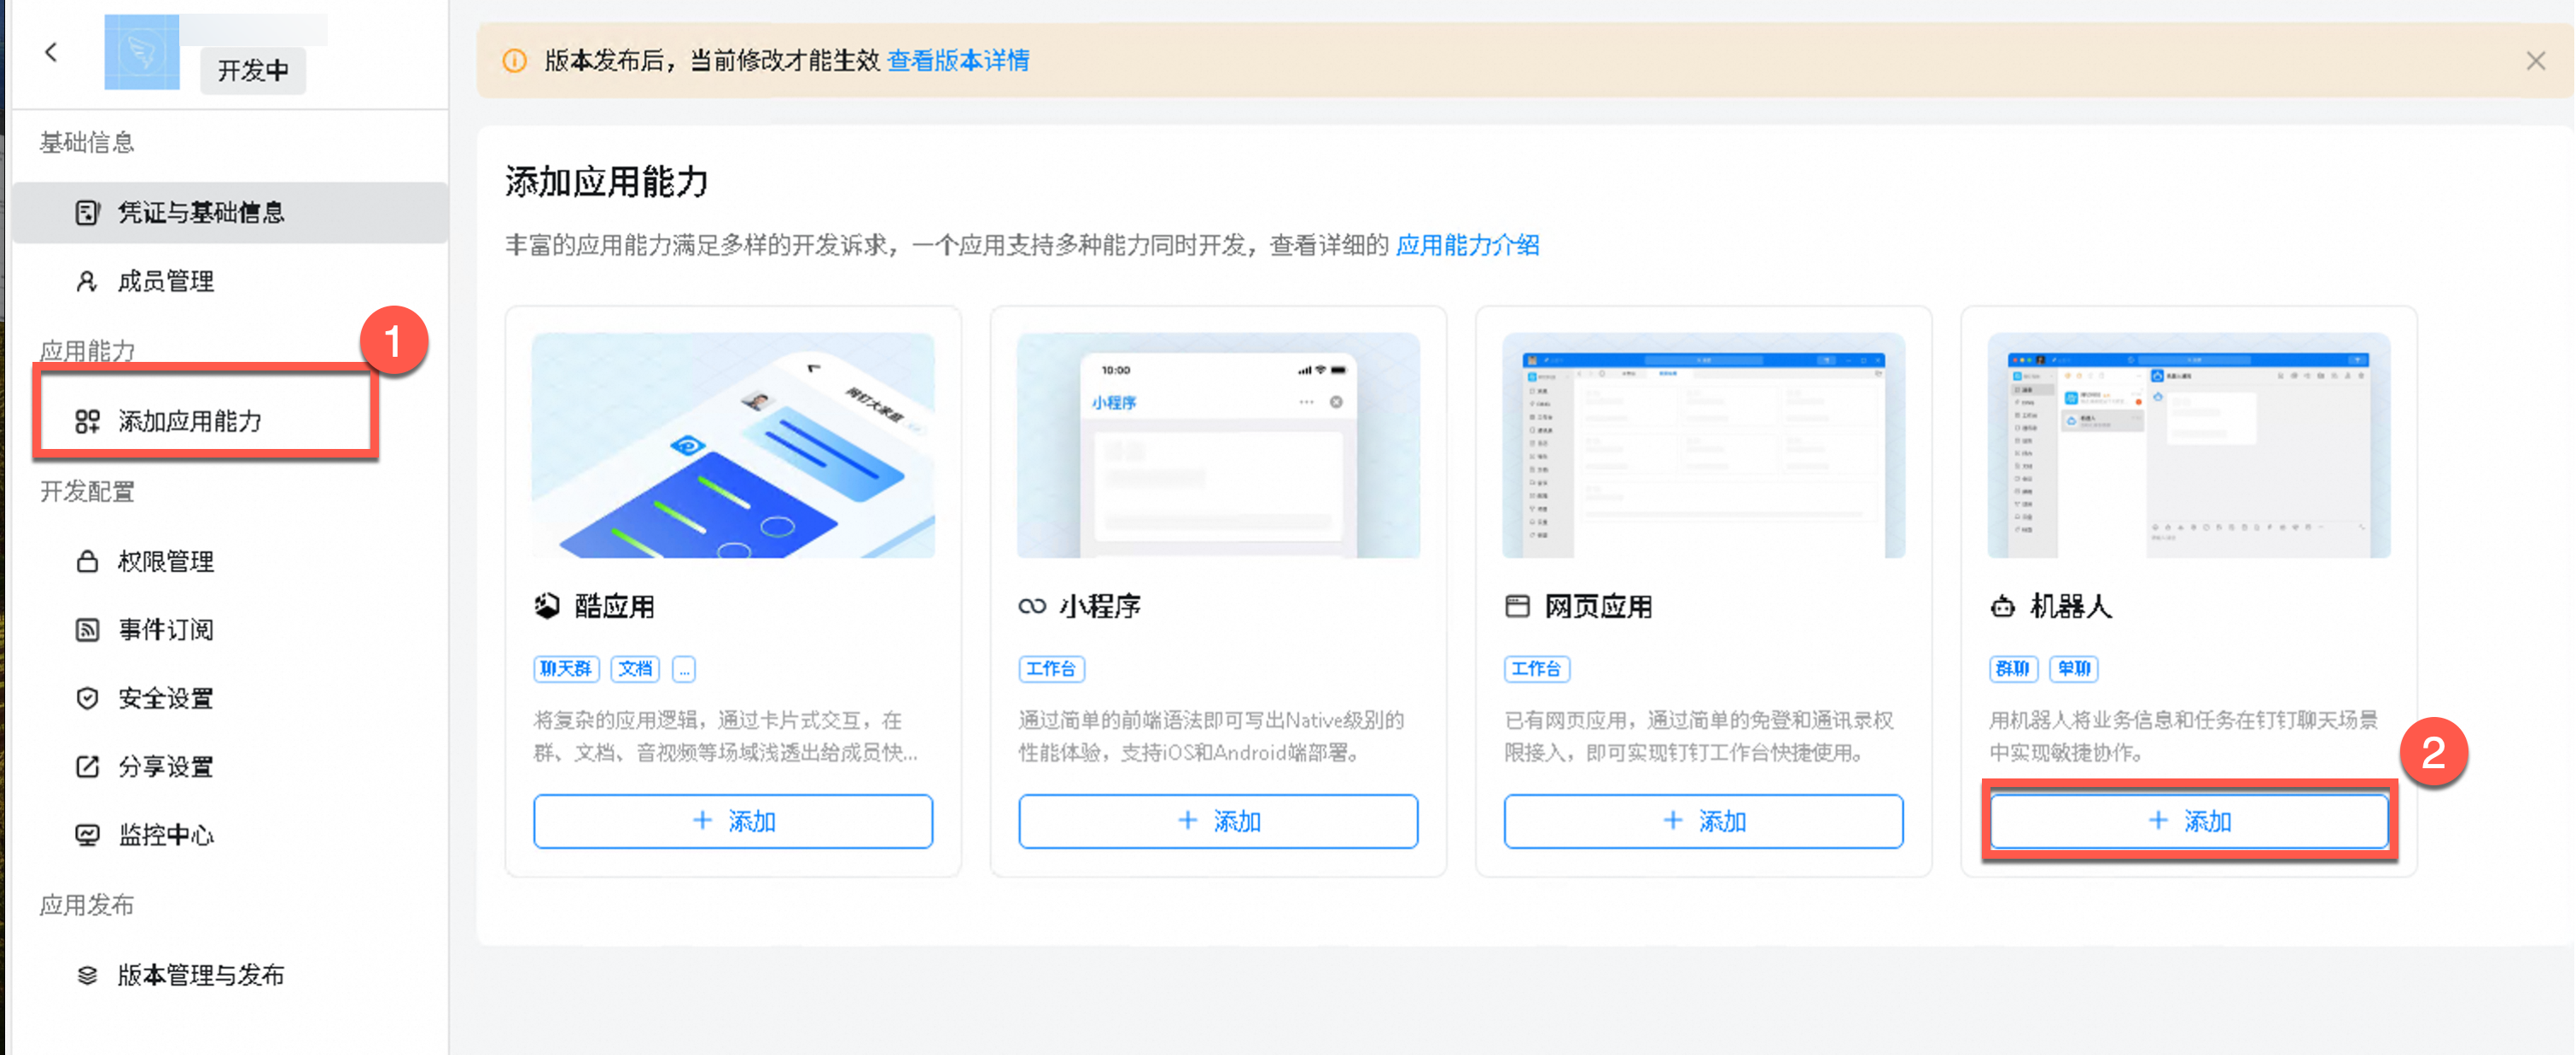This screenshot has width=2576, height=1055.
Task: Click the back arrow icon
Action: pos(51,52)
